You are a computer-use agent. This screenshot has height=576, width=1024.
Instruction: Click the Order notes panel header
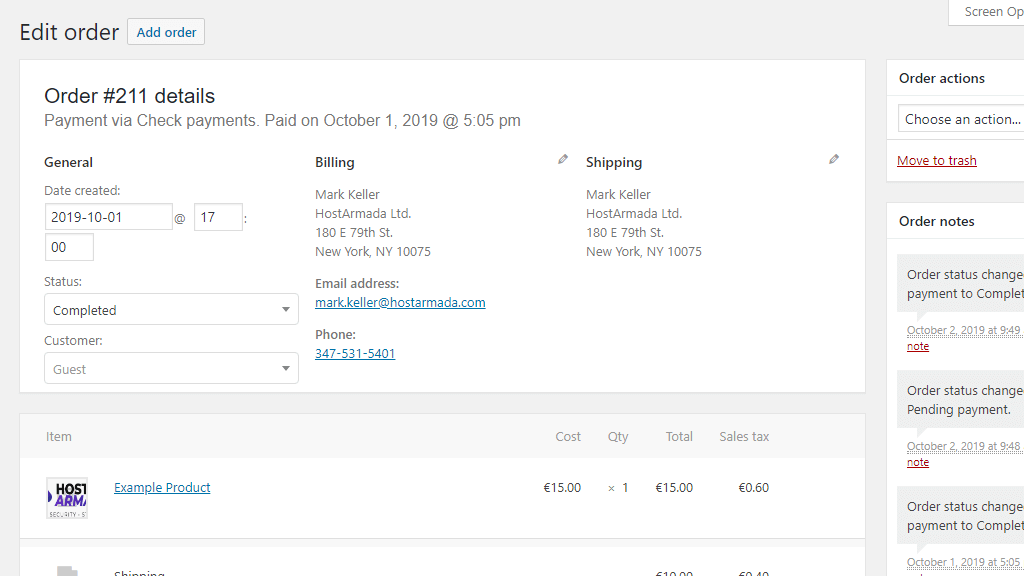[x=937, y=221]
